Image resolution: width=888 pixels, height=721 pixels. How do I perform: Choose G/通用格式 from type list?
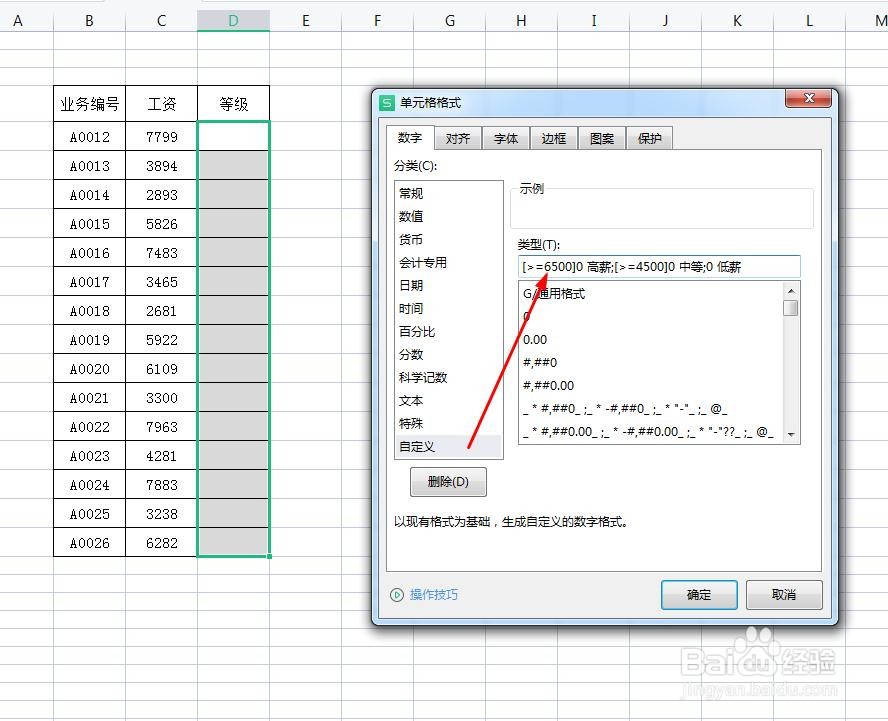coord(651,293)
